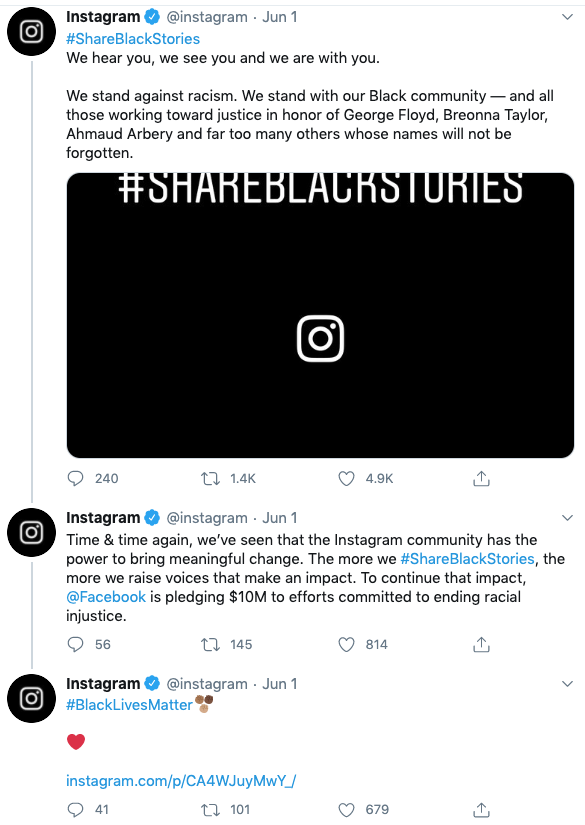Like the tweet with 4.9K likes
The width and height of the screenshot is (585, 825).
[x=346, y=478]
